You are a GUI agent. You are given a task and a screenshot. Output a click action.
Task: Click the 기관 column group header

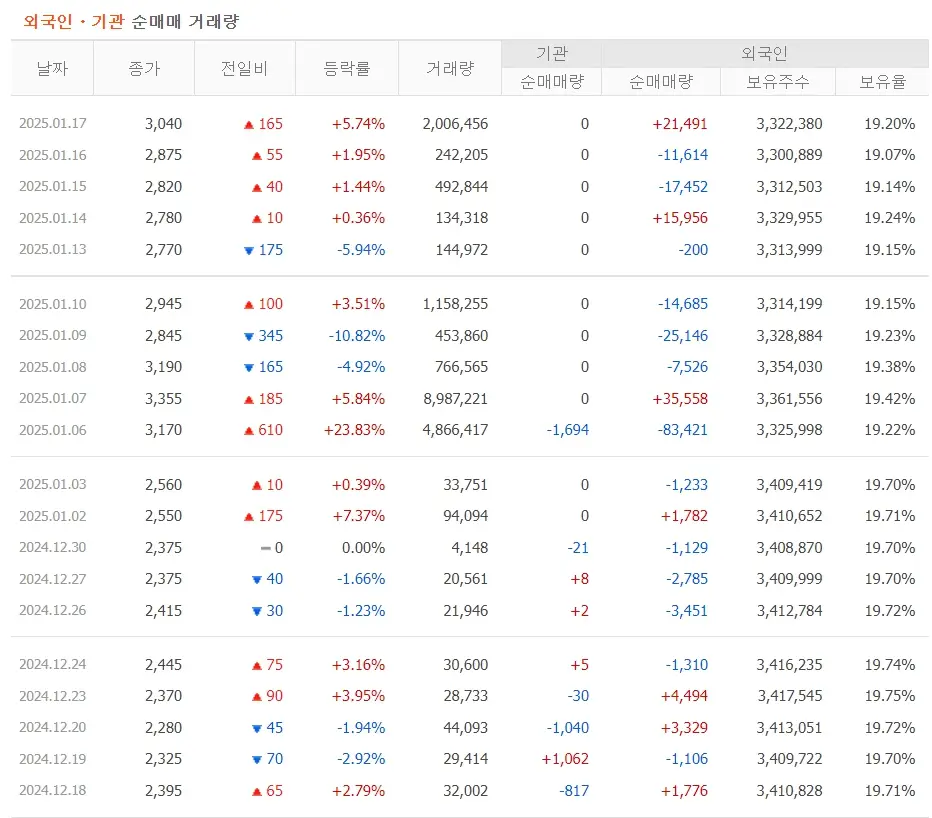(551, 53)
